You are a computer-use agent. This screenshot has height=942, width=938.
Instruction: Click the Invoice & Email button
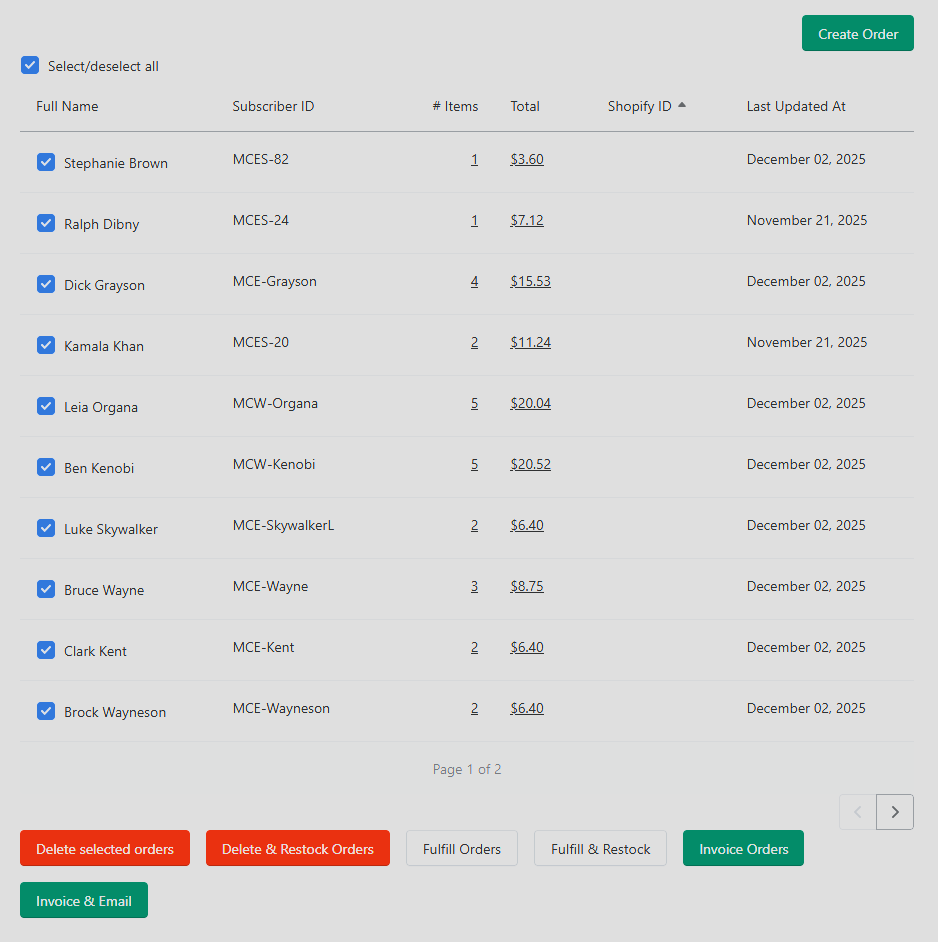(x=84, y=901)
